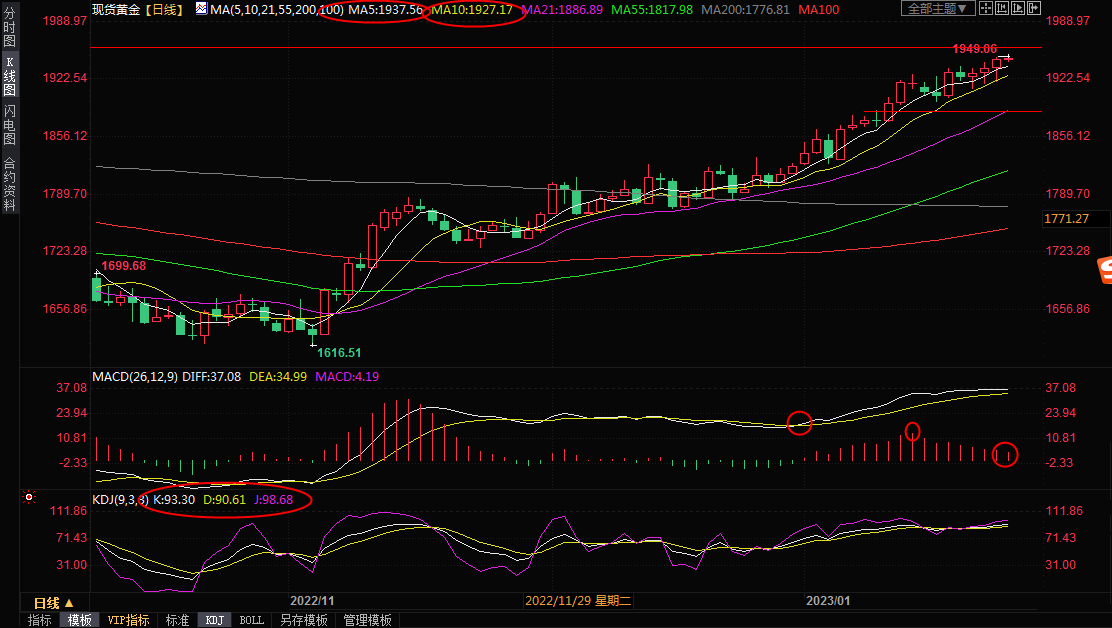Click the orange S logo at right edge
This screenshot has height=628, width=1112.
(x=1104, y=269)
